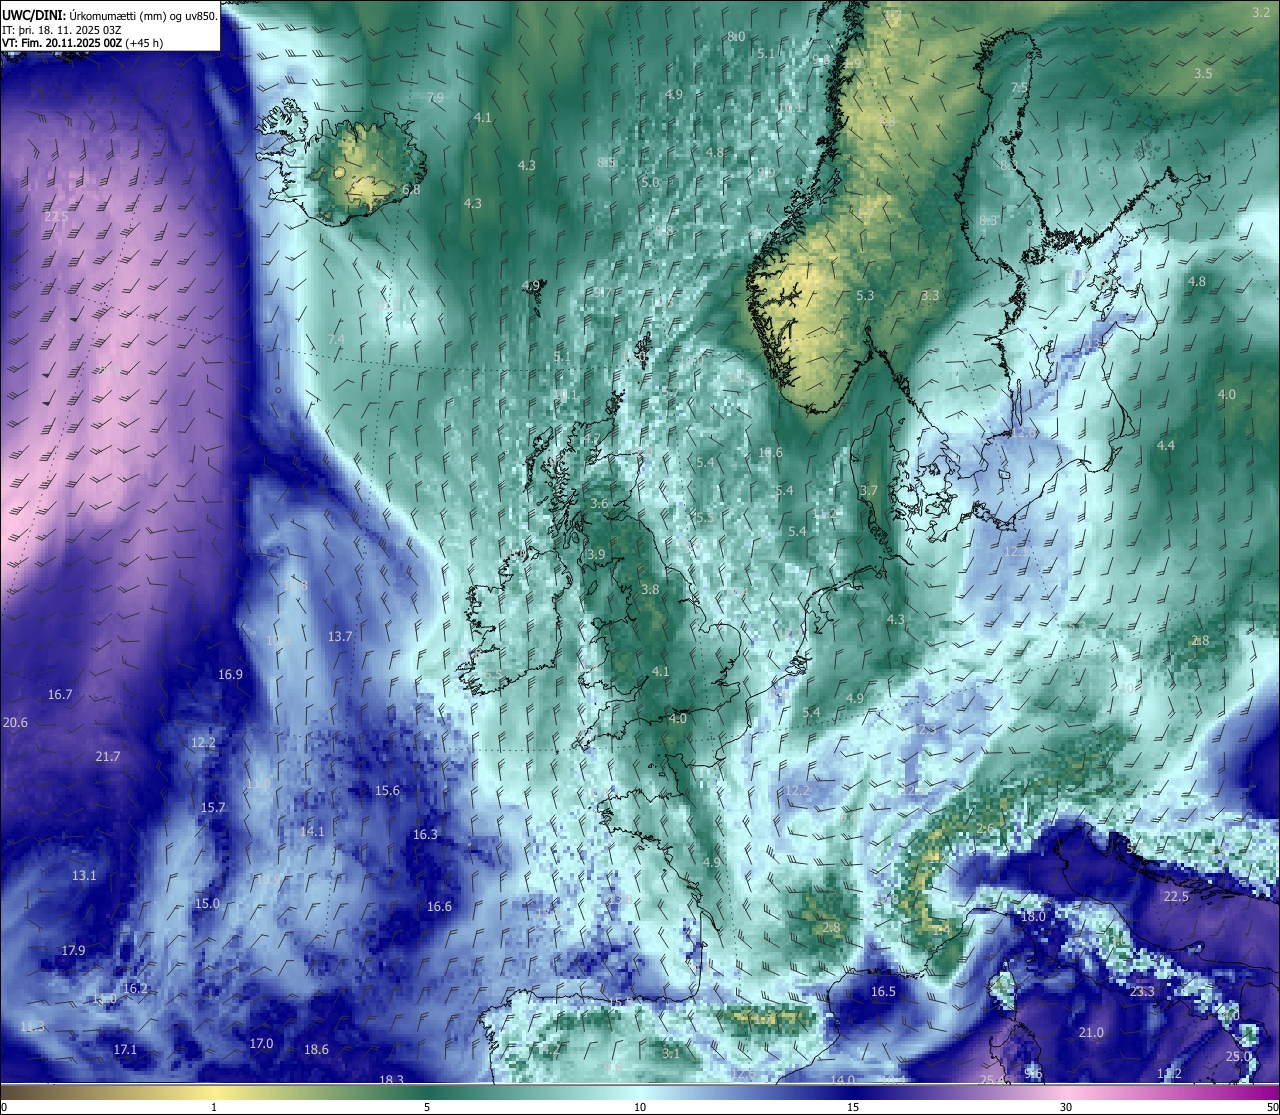Click the color scale label 1
Screen dimensions: 1280x1115
pyautogui.click(x=214, y=1107)
